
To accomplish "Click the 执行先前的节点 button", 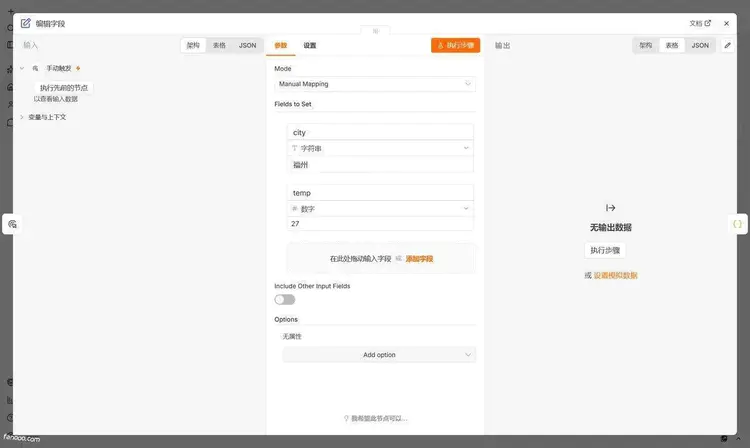I will 64,87.
